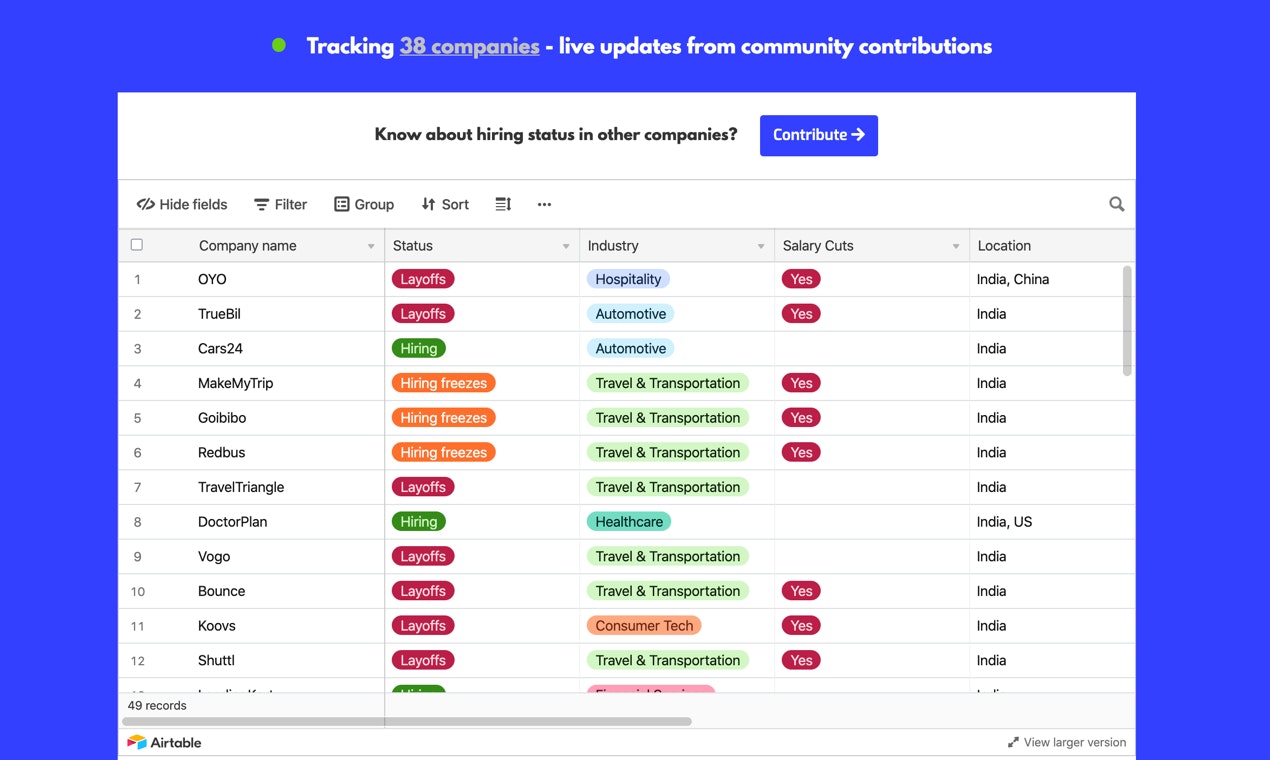Click the empty Salary Cuts cell for Cars24

click(x=872, y=348)
